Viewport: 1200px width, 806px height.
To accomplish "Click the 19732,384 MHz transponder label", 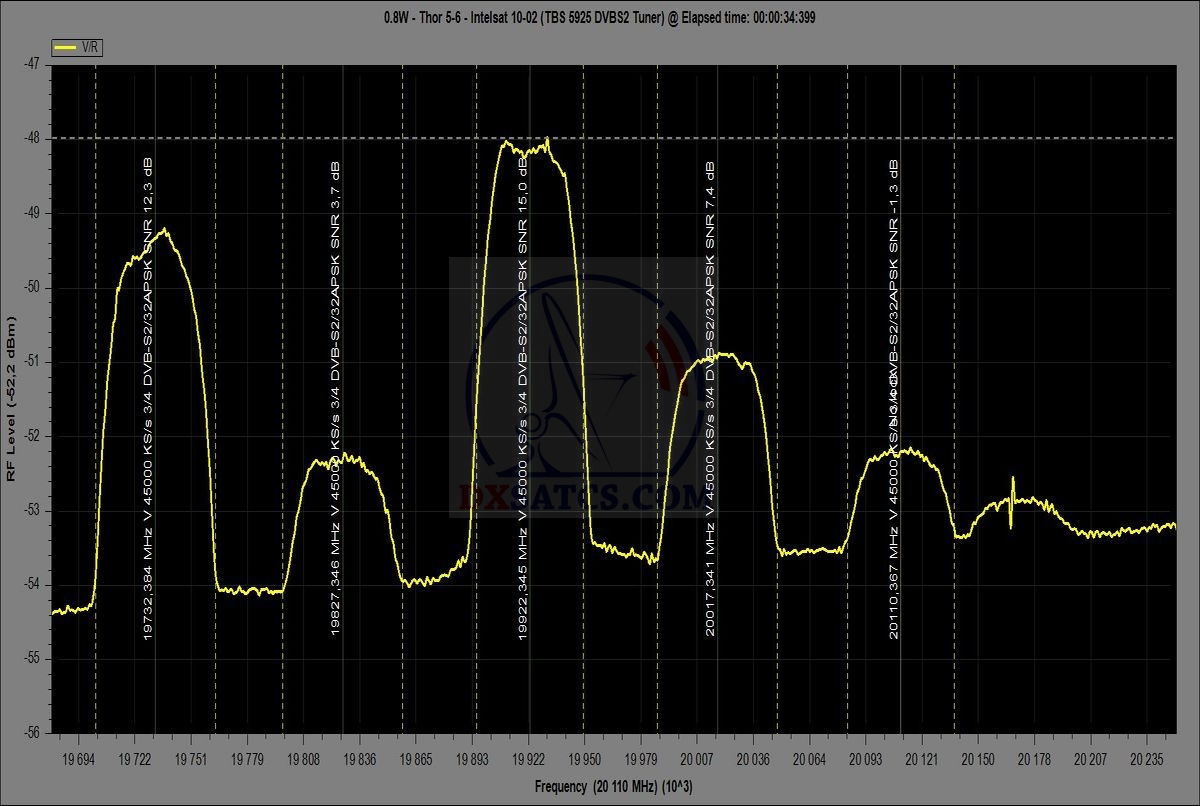I will click(148, 400).
